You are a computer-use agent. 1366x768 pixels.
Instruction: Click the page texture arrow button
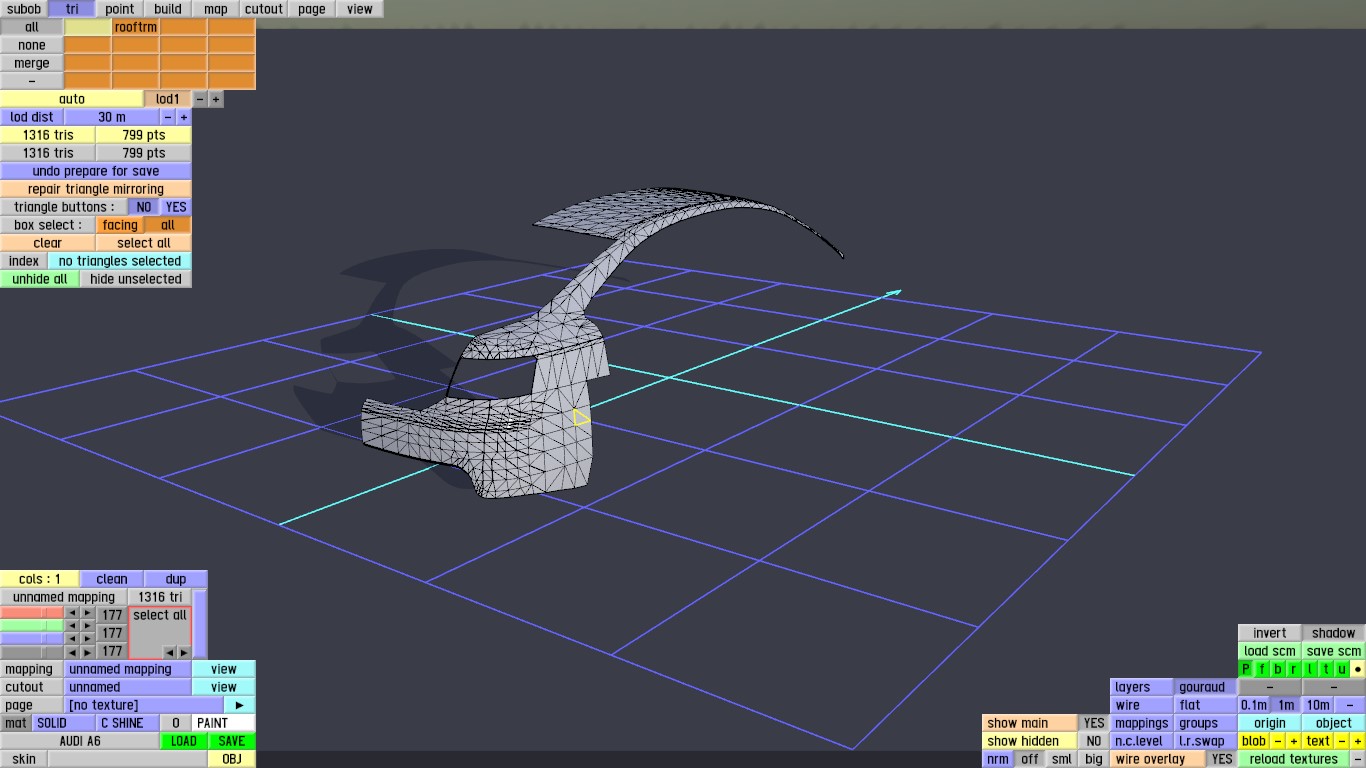pyautogui.click(x=240, y=705)
